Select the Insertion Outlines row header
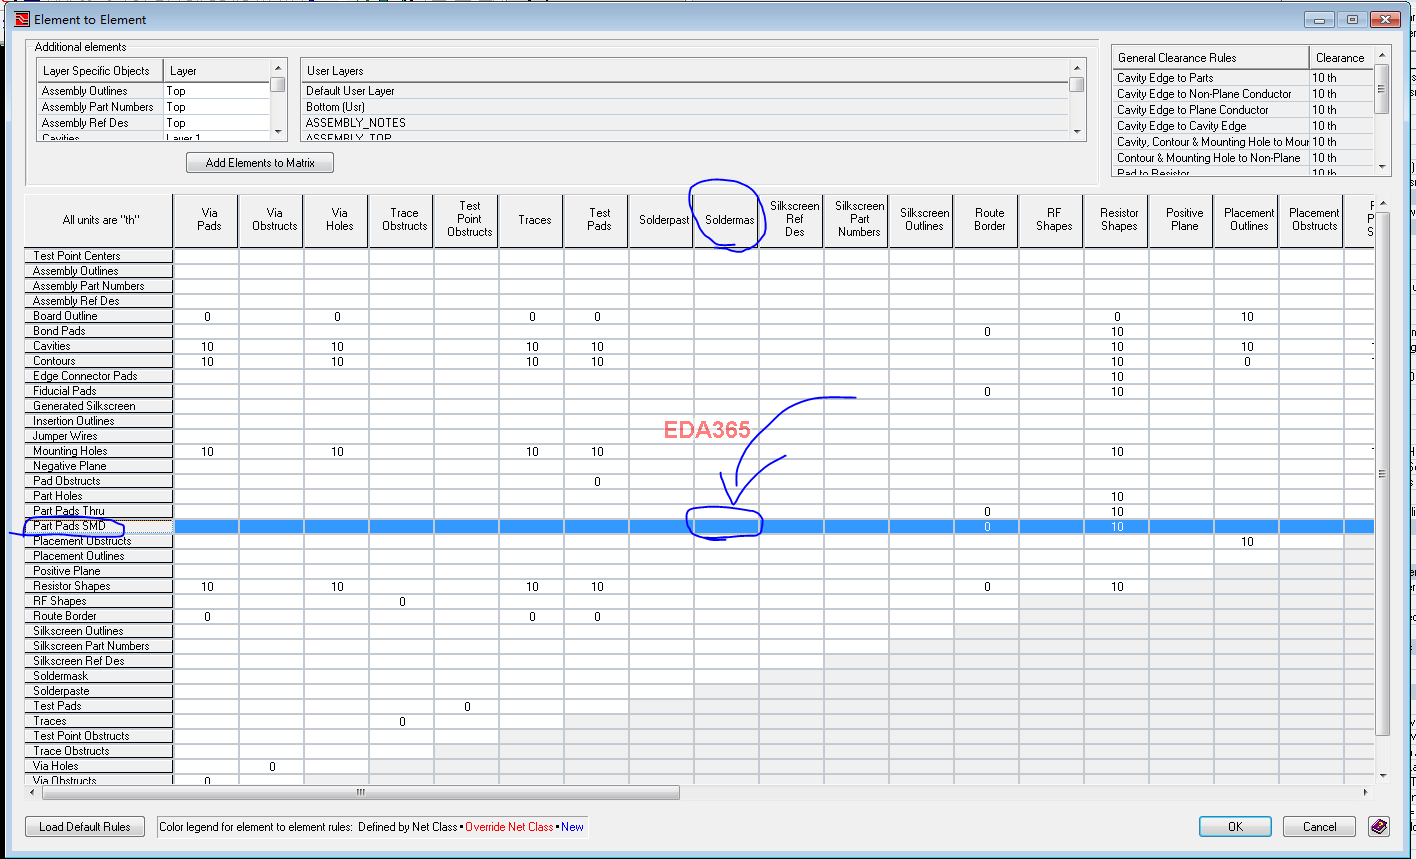1416x859 pixels. point(99,421)
